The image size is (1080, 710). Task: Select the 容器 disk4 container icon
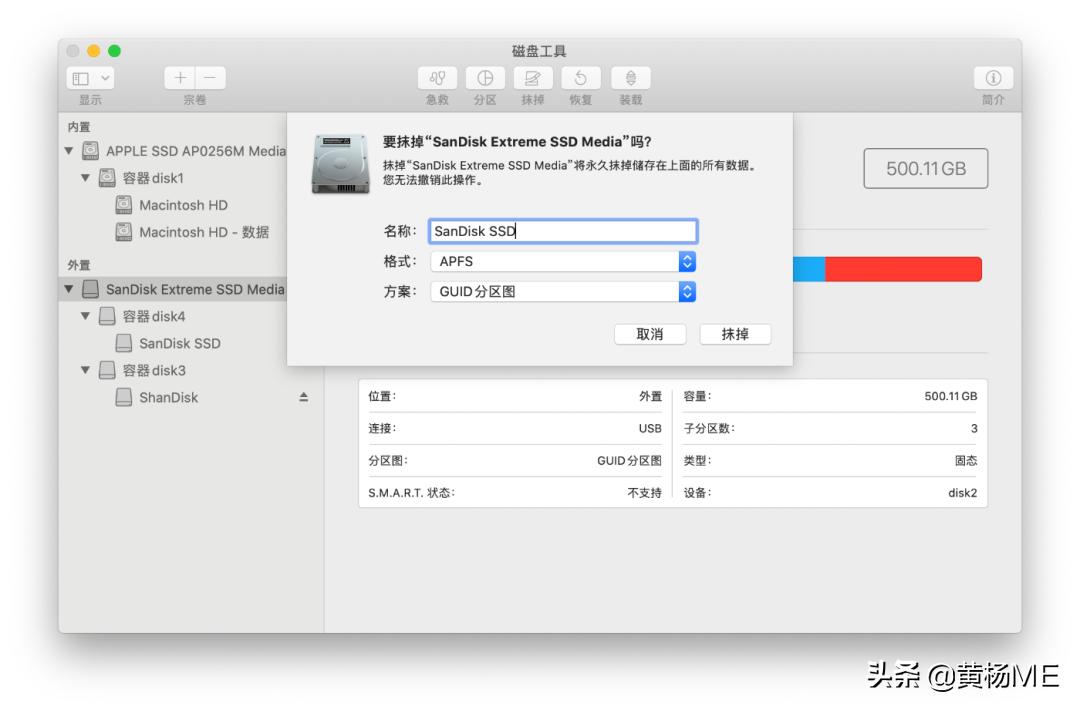(x=107, y=316)
